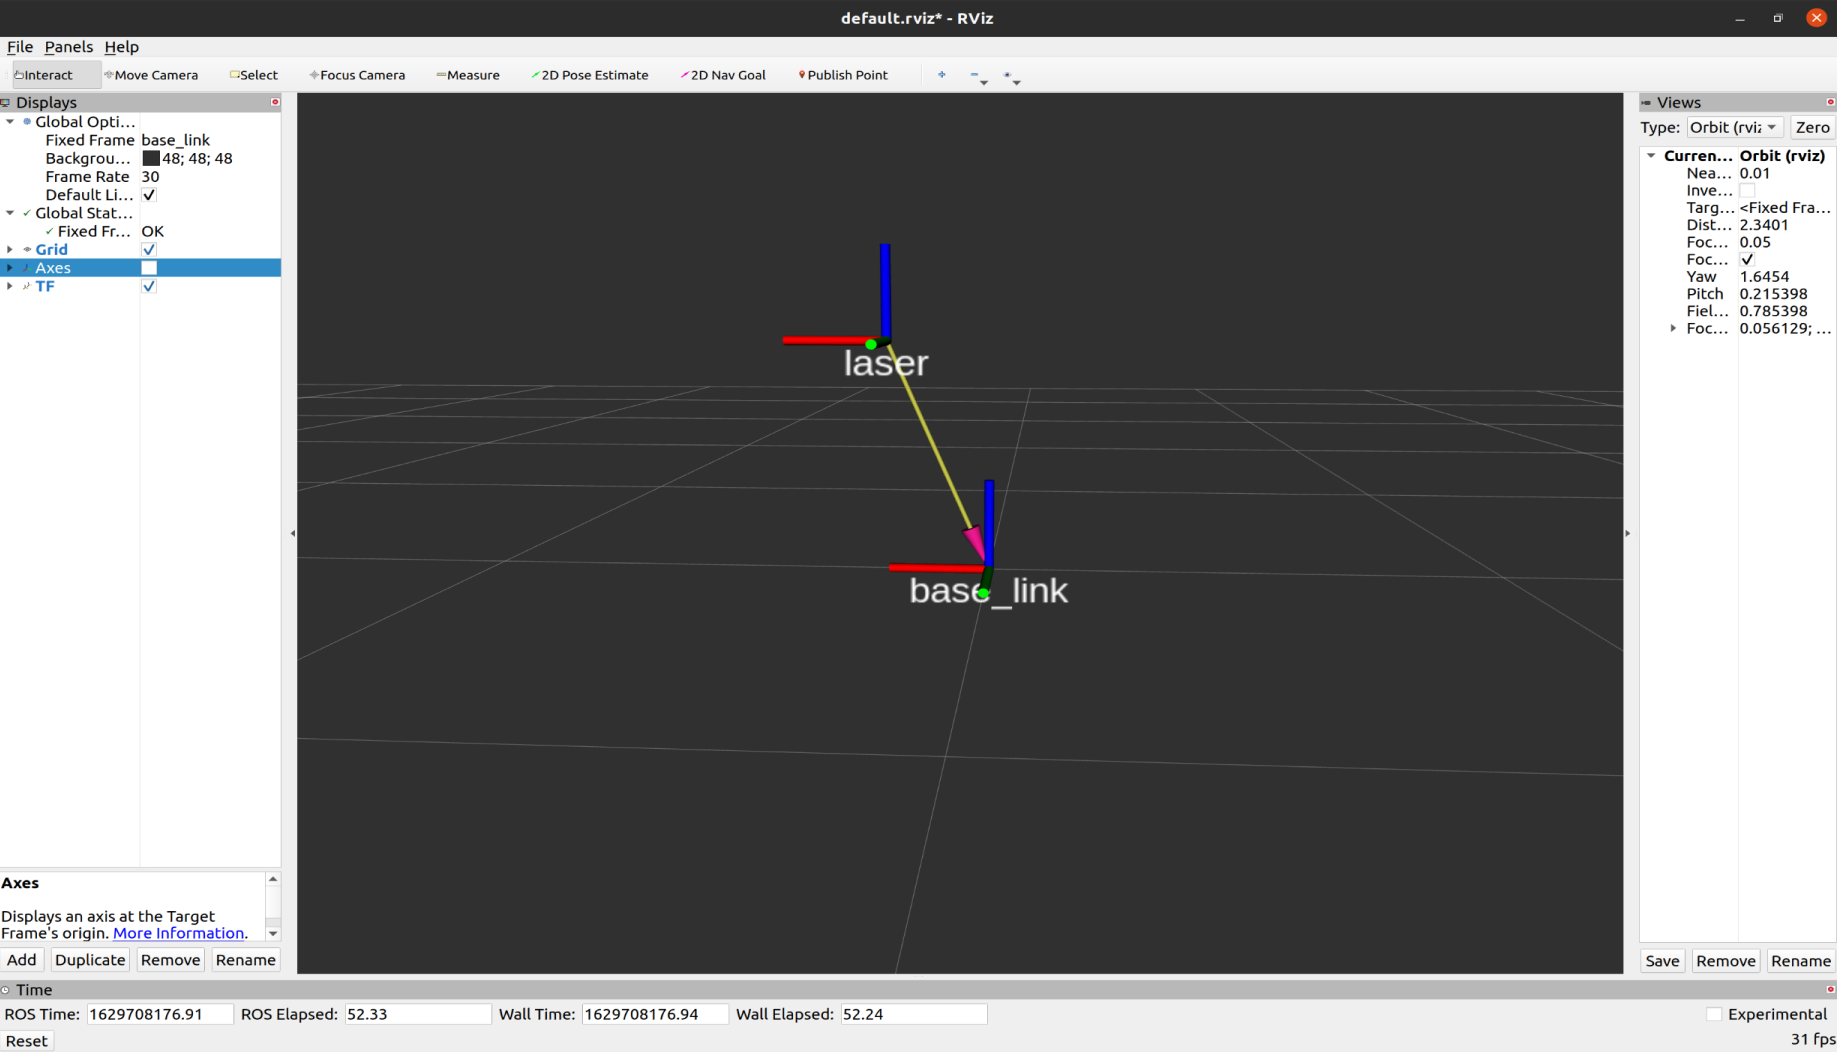Choose the Focus Camera tool
This screenshot has height=1052, width=1837.
(357, 75)
